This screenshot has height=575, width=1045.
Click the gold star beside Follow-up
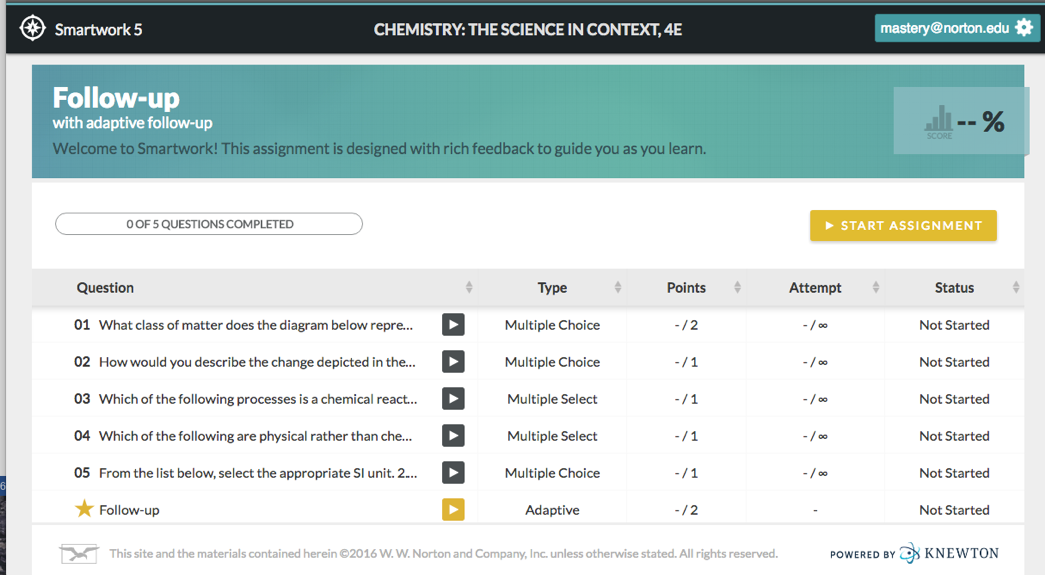click(84, 509)
